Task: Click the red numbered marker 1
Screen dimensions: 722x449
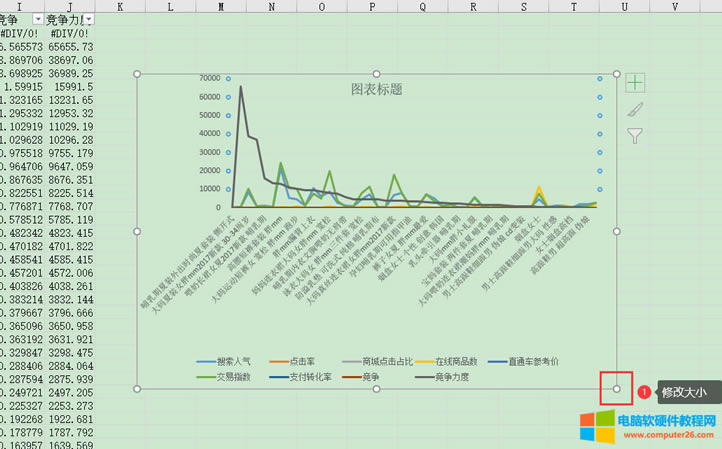Action: (x=644, y=393)
